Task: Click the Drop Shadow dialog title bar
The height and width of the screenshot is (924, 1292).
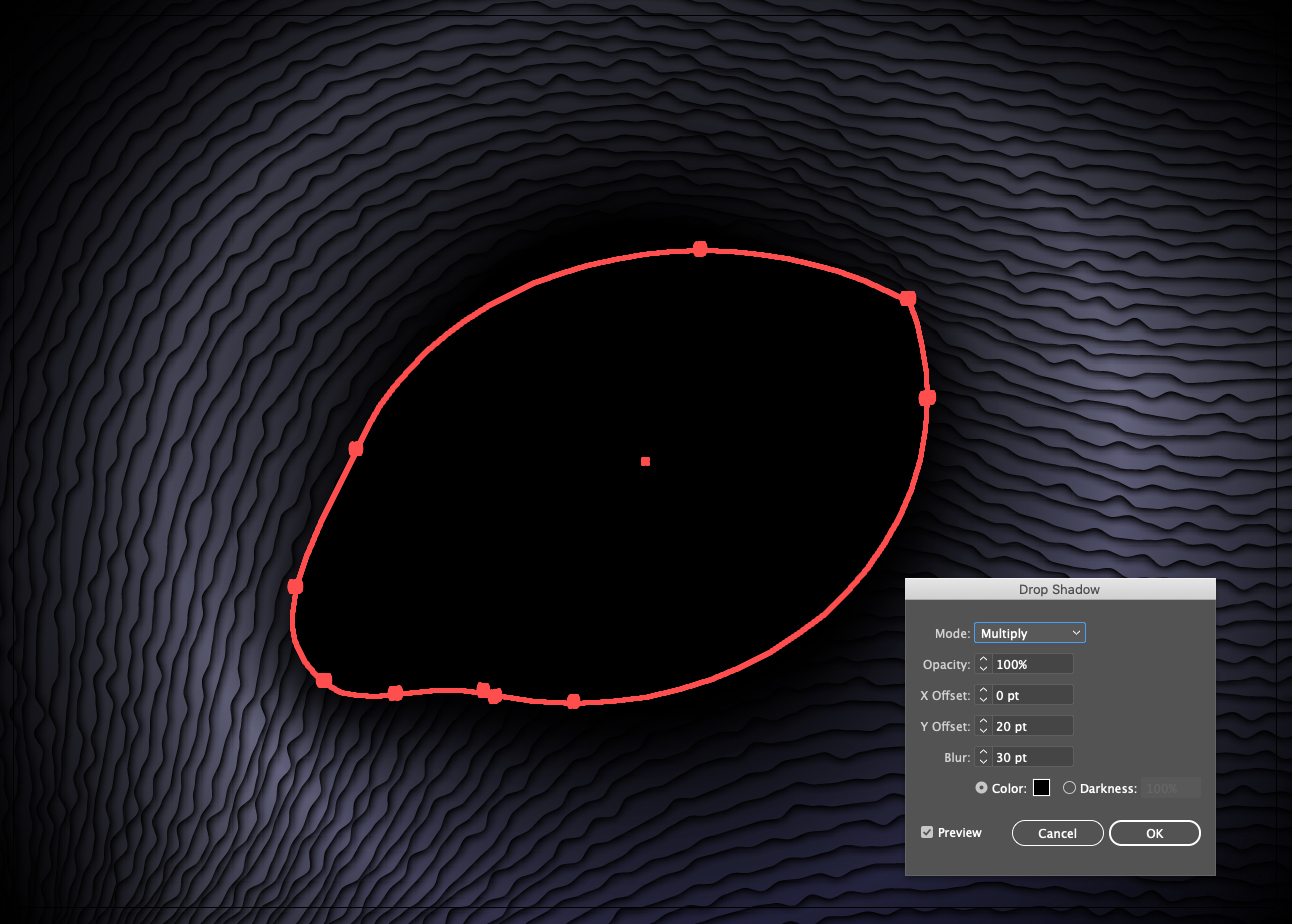Action: point(1060,589)
